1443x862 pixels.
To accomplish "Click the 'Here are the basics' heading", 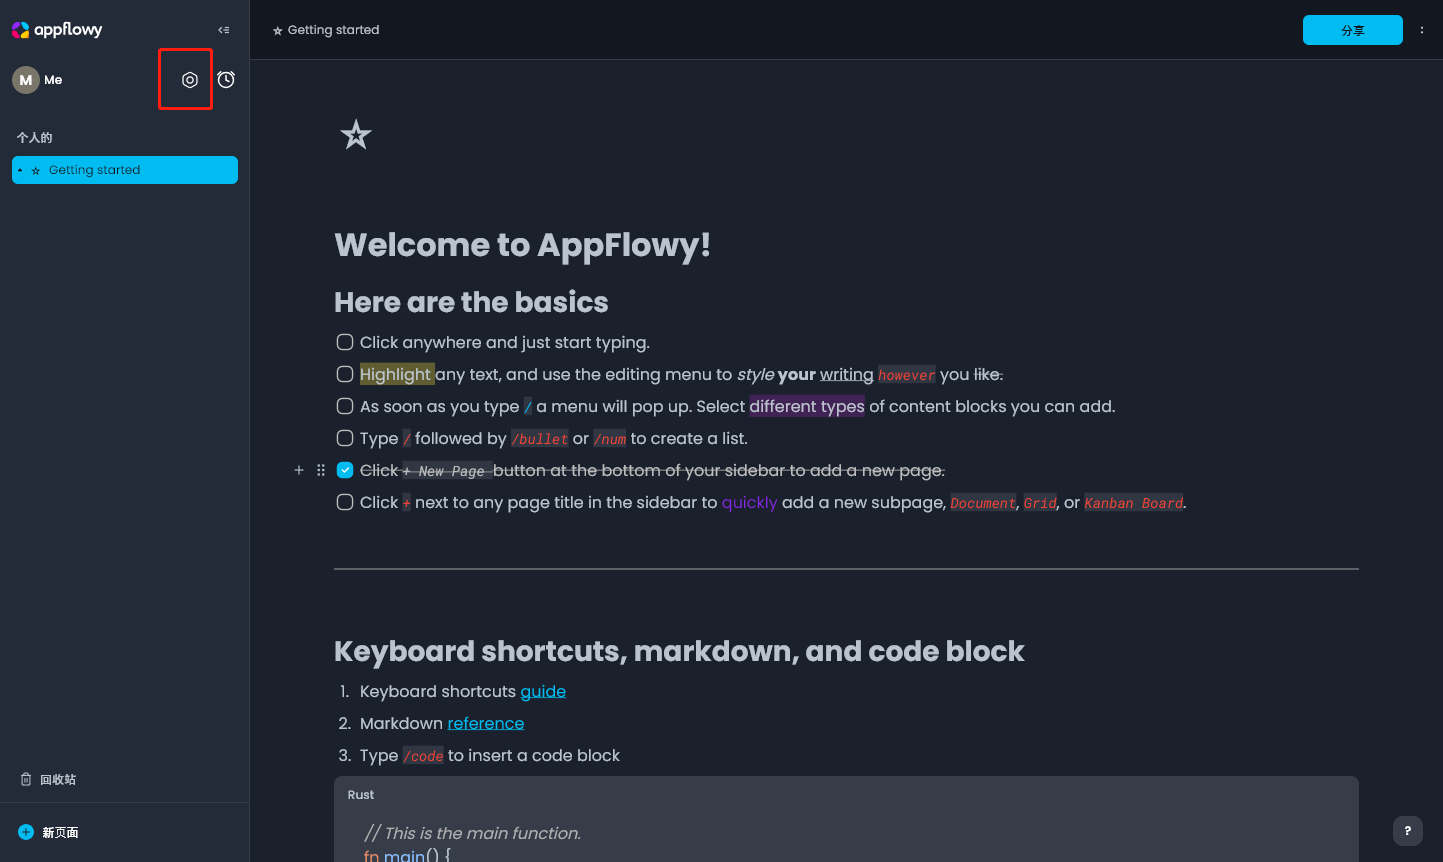I will (x=471, y=302).
